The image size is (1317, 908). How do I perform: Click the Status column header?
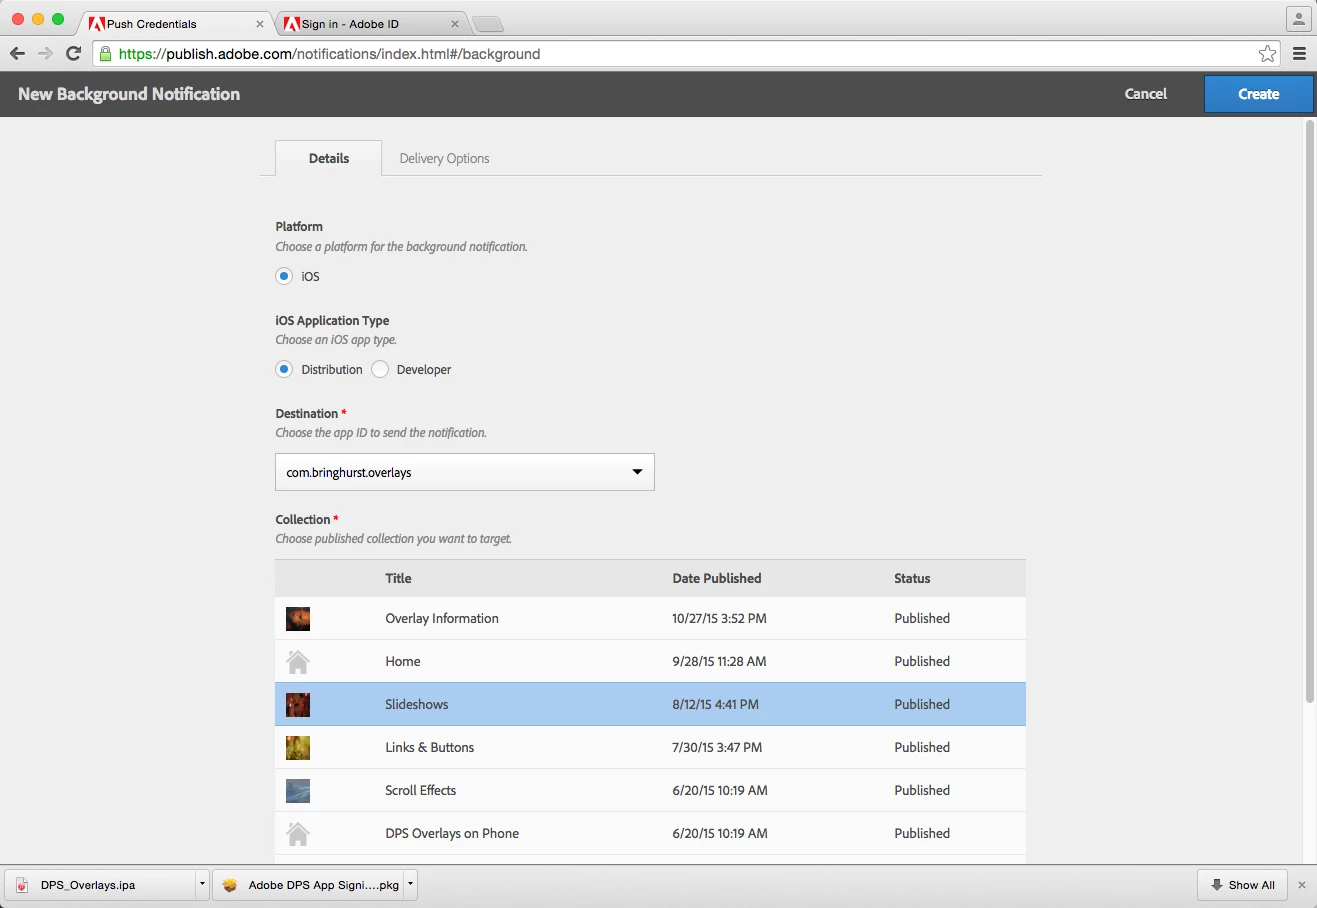[x=912, y=579]
